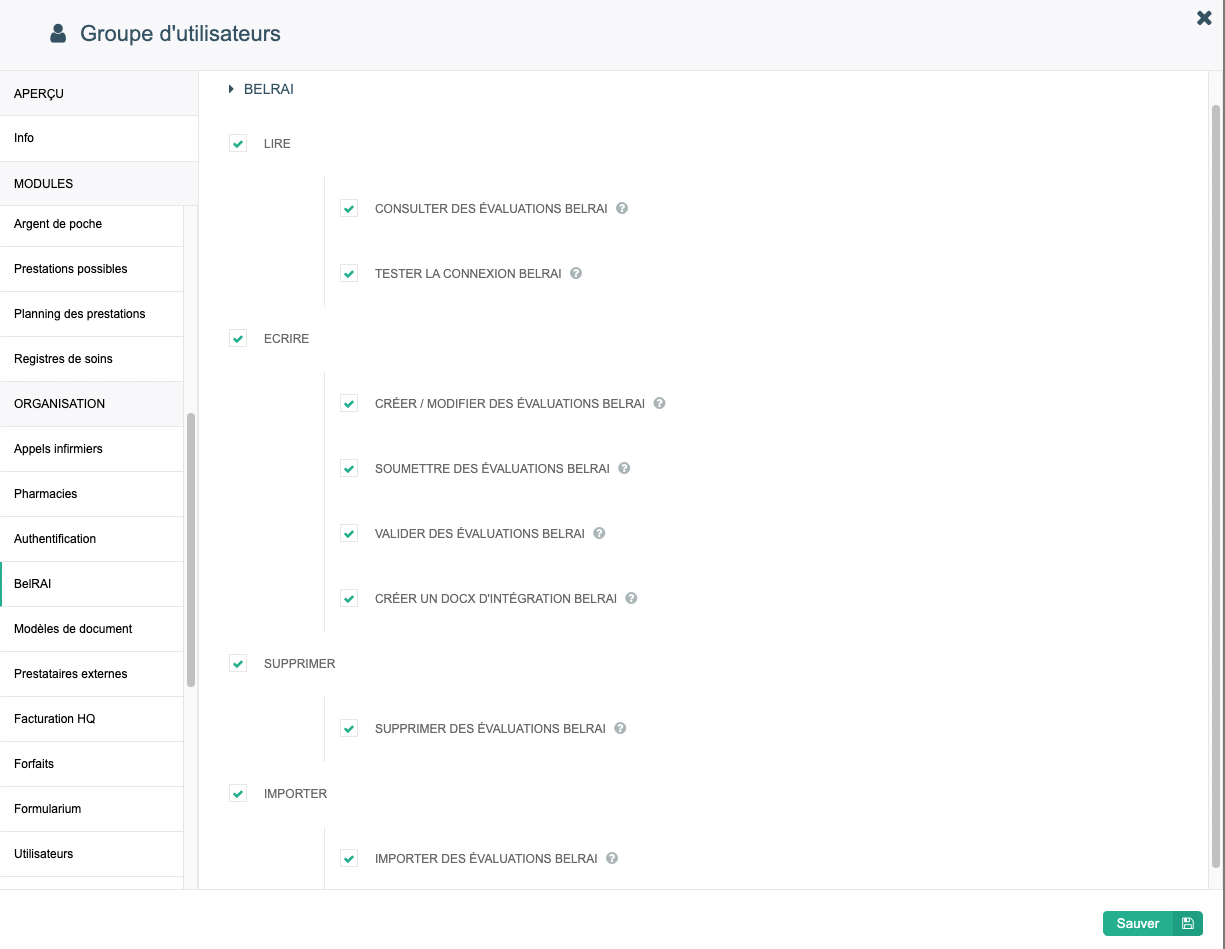Open Registres de soins module
This screenshot has width=1225, height=949.
(x=92, y=359)
